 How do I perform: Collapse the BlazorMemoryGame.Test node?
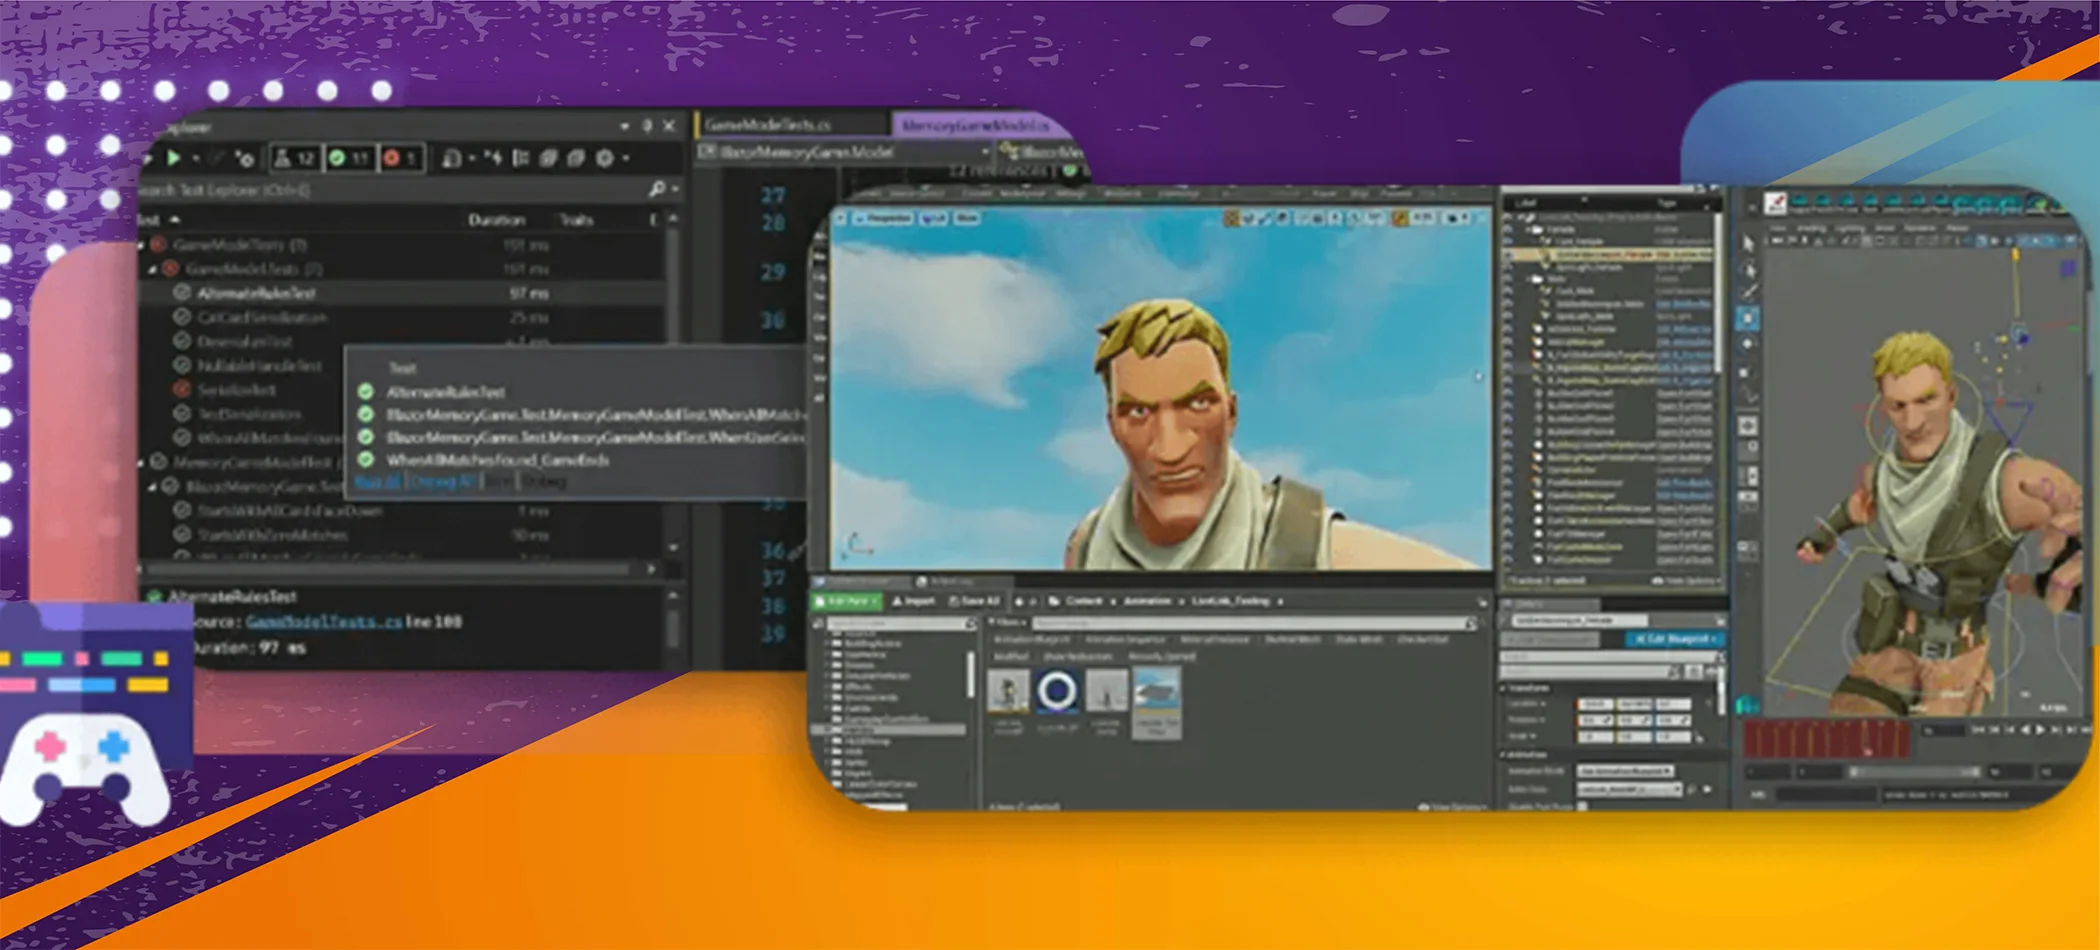[x=153, y=487]
